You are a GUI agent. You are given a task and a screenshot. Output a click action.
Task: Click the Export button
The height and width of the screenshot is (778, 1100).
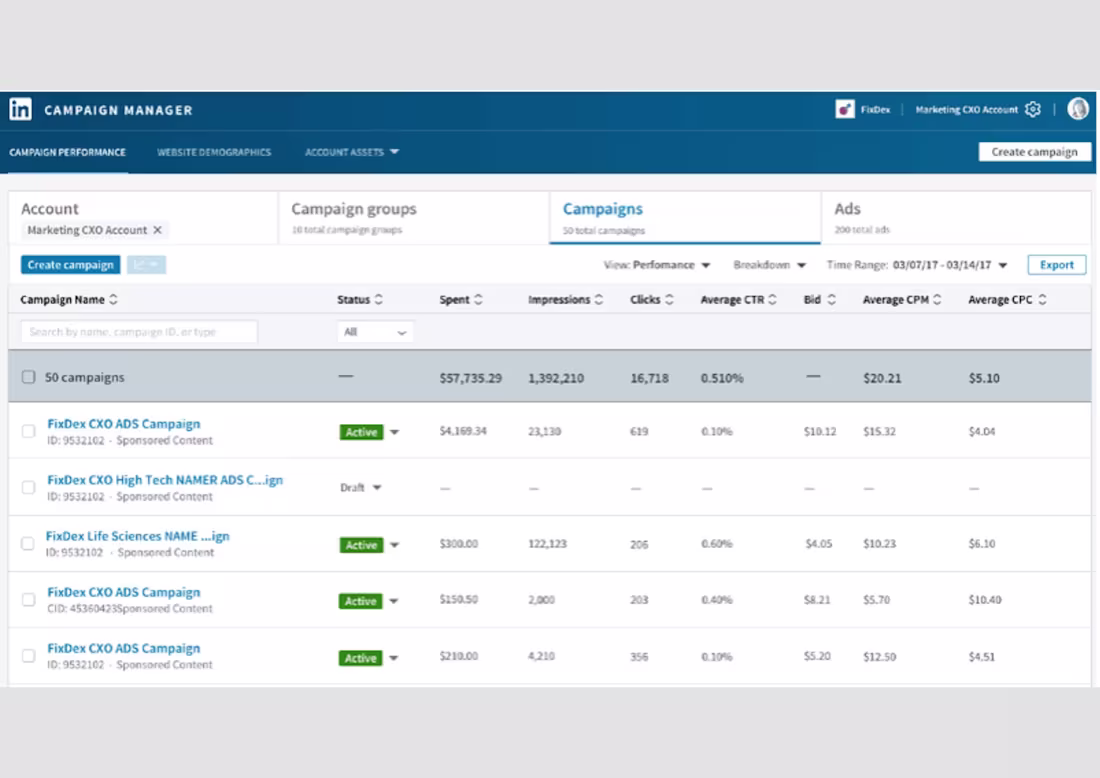click(x=1057, y=265)
